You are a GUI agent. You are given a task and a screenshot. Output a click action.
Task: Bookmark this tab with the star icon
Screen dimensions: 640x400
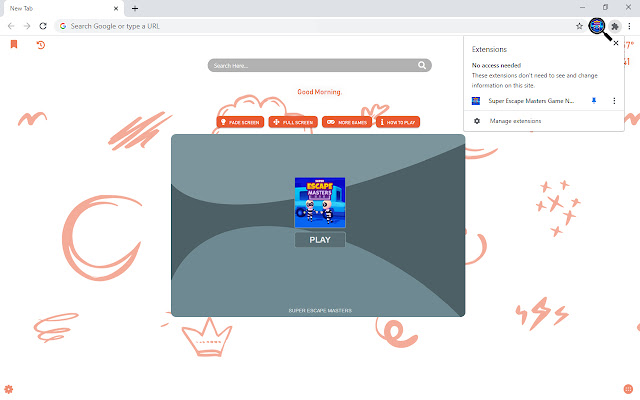pos(579,26)
